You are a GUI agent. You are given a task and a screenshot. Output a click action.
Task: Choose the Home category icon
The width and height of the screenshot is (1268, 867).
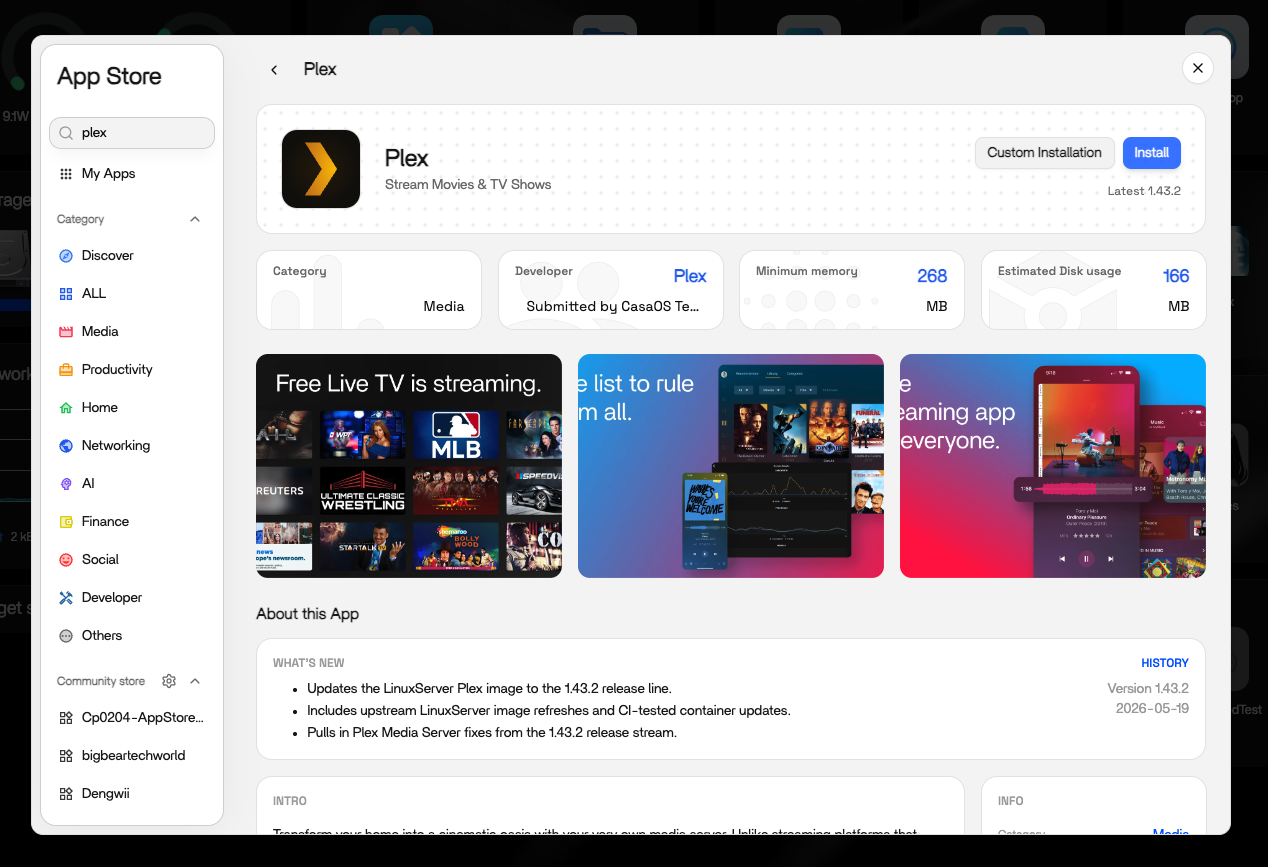tap(66, 408)
